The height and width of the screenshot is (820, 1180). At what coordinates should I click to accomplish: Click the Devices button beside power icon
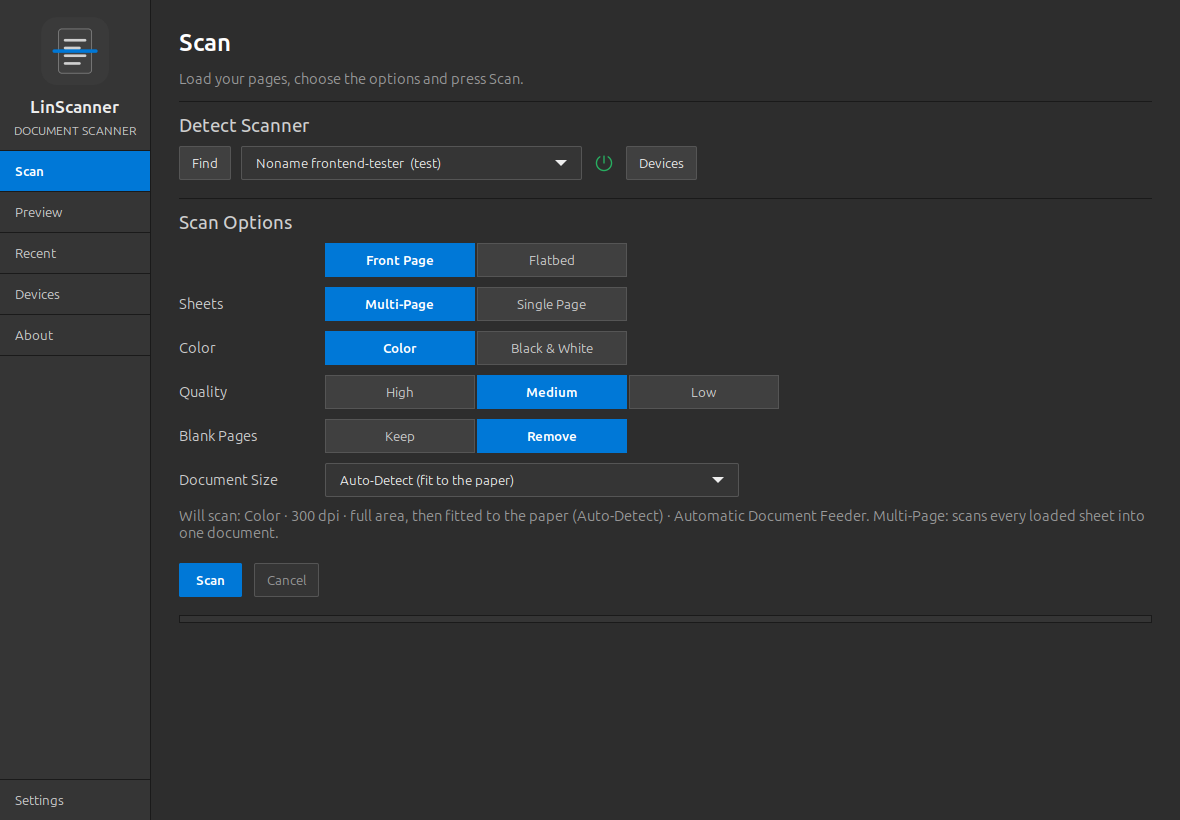pyautogui.click(x=661, y=163)
